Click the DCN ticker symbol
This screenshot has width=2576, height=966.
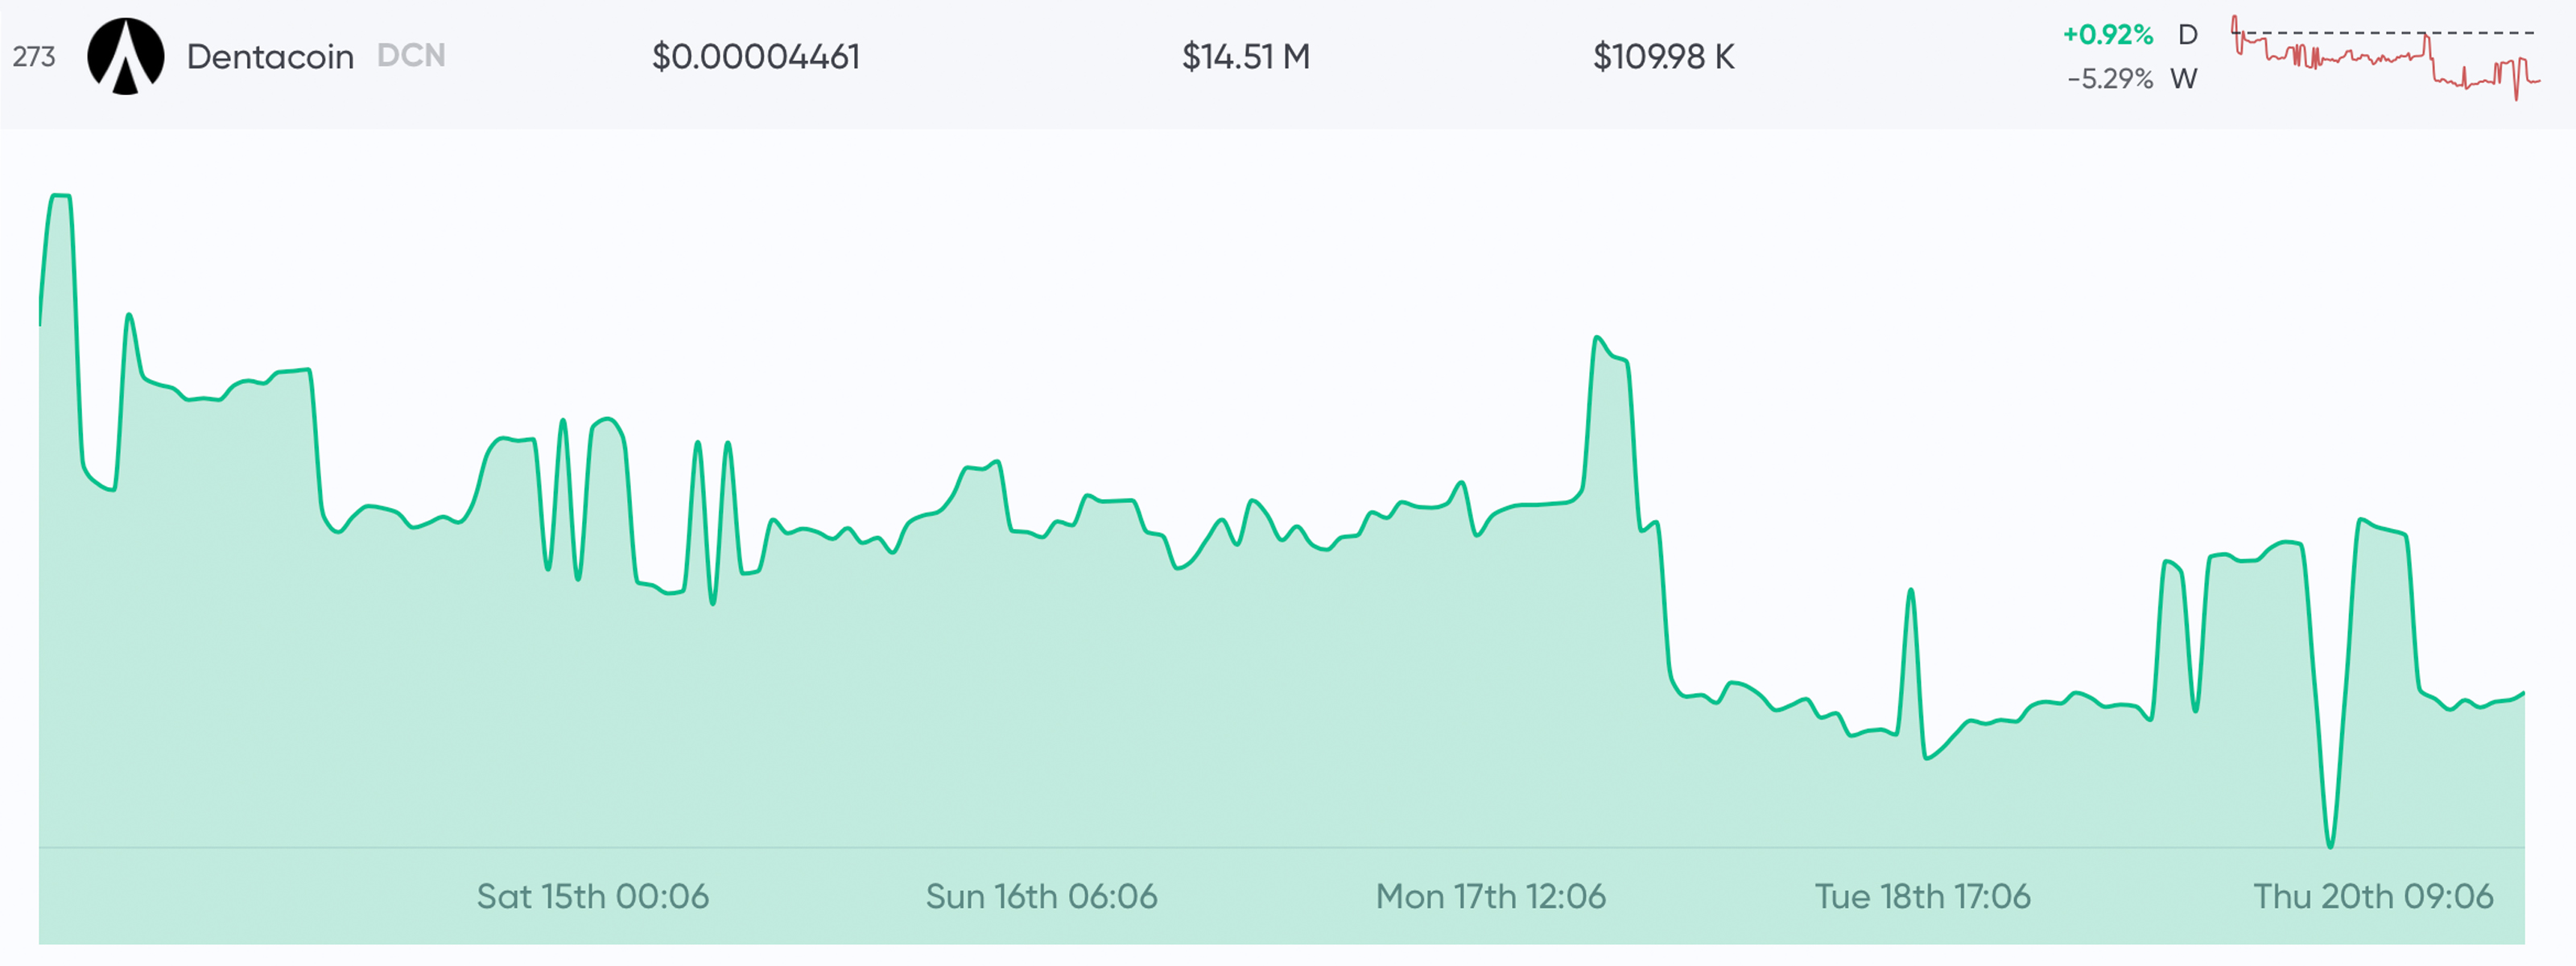coord(411,56)
